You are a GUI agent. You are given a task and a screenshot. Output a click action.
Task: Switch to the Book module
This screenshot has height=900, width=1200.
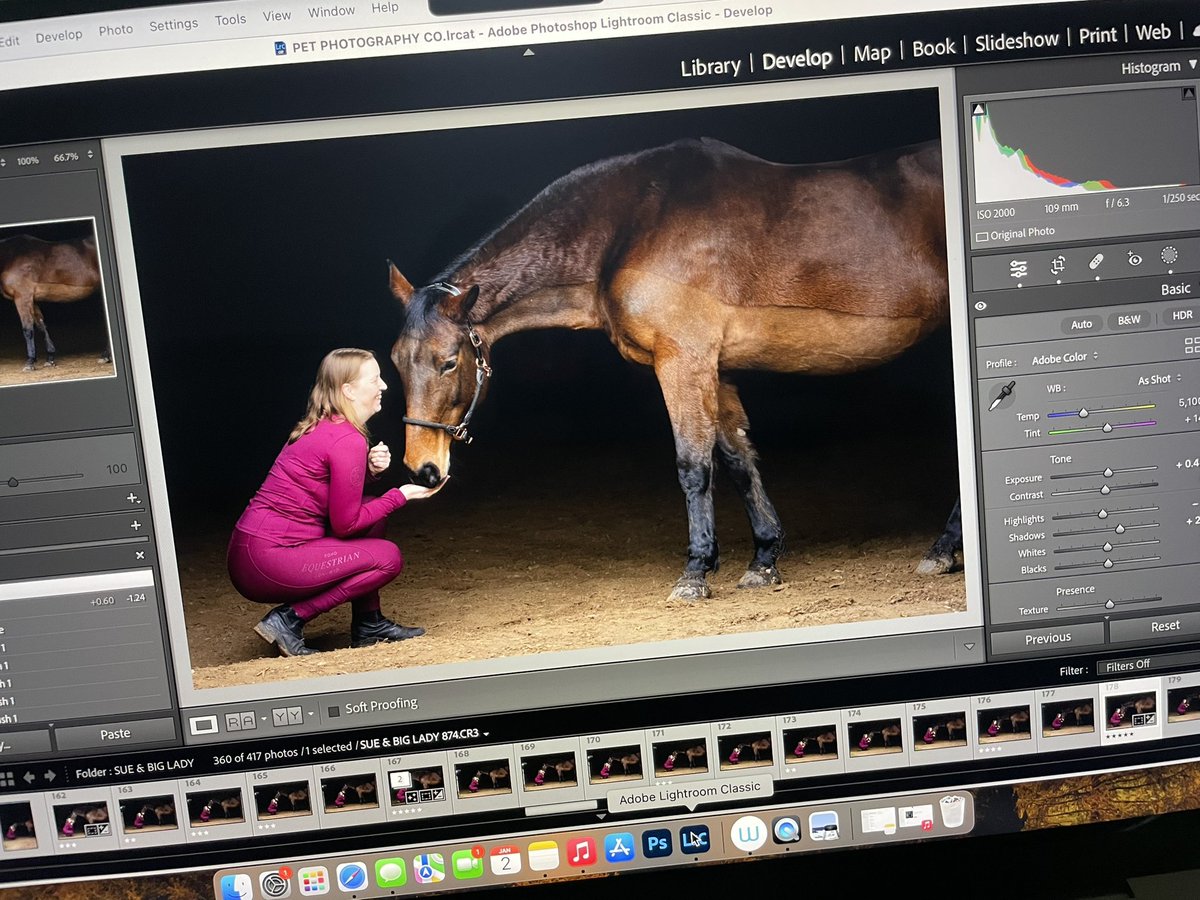(933, 48)
